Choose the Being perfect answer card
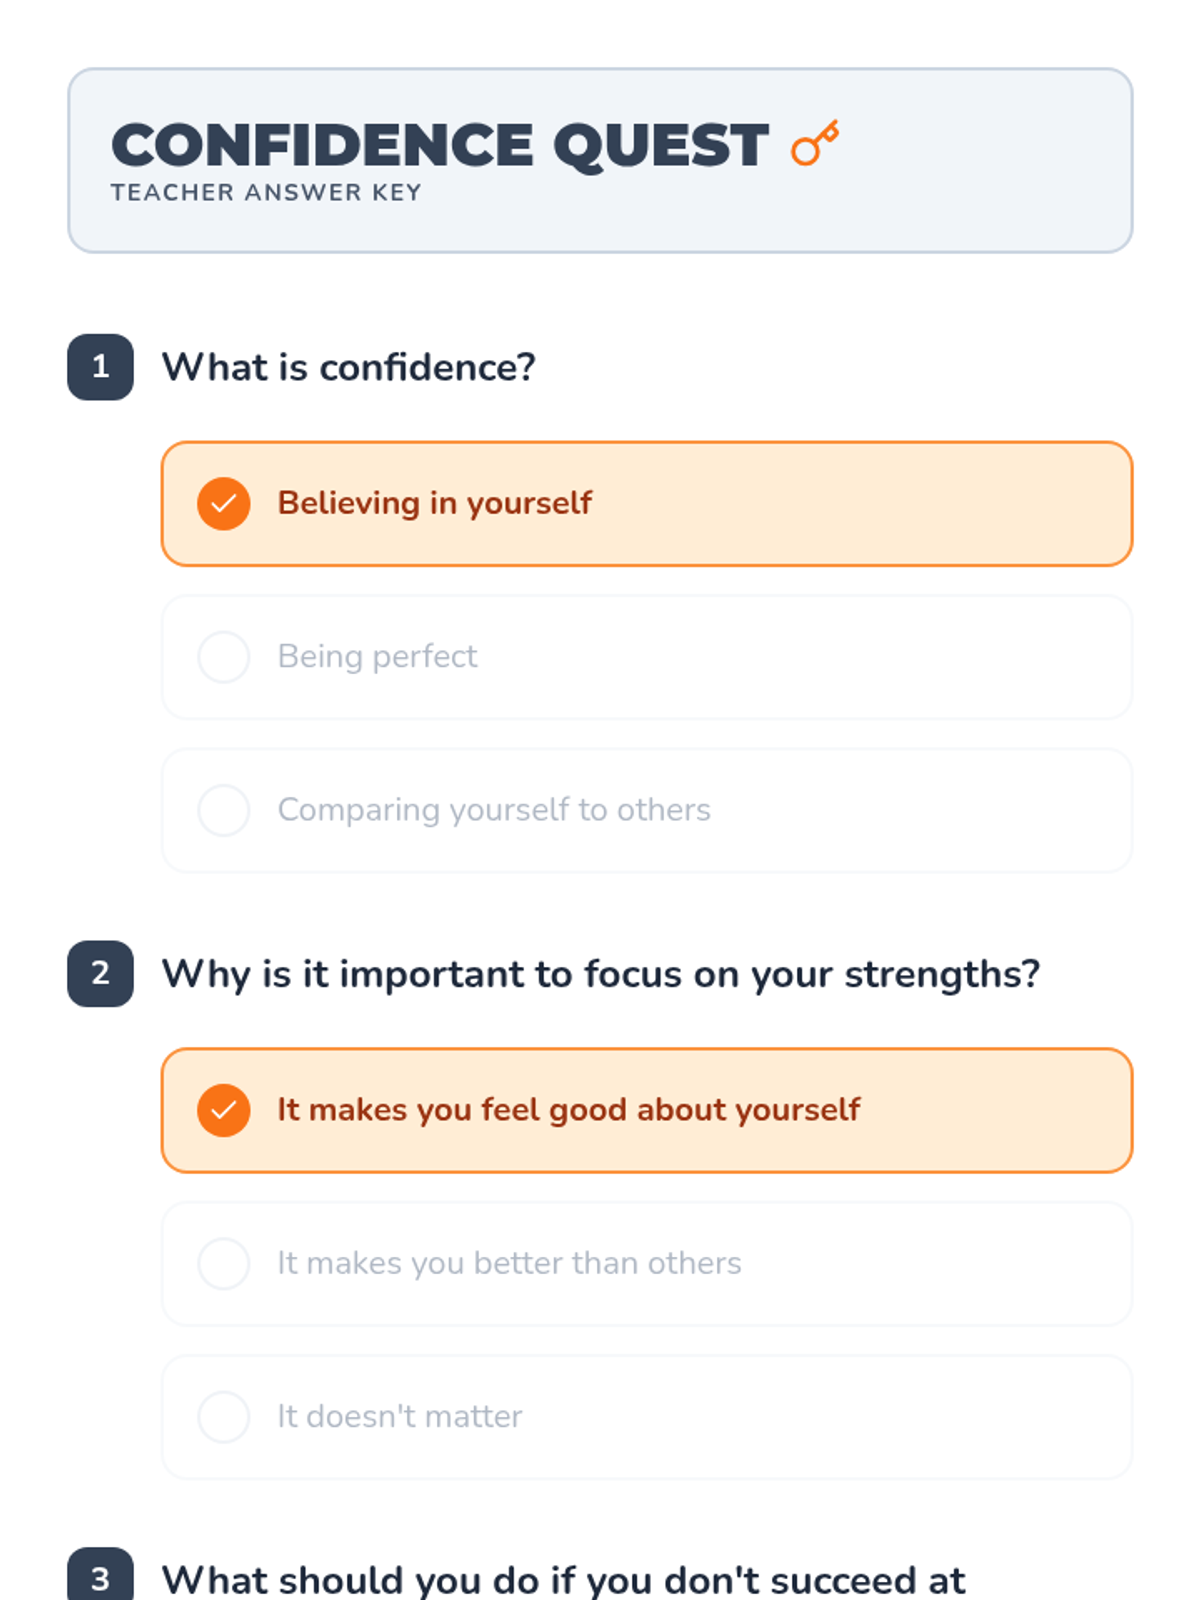Image resolution: width=1200 pixels, height=1600 pixels. (x=647, y=657)
